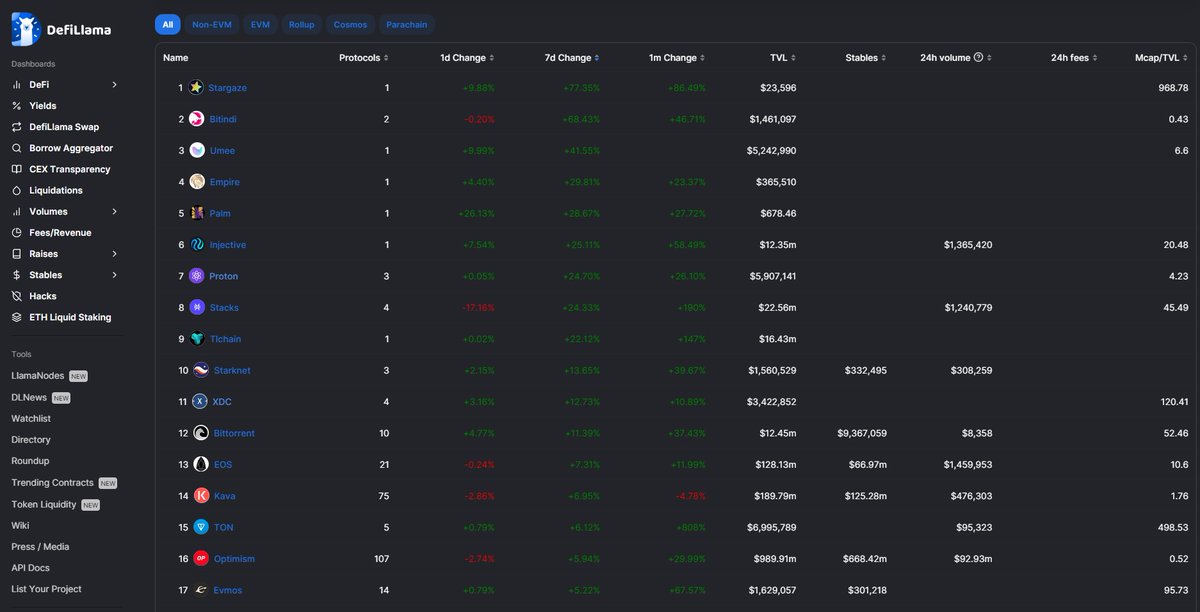Click TON 1m change +808%
This screenshot has height=612, width=1200.
pyautogui.click(x=689, y=527)
